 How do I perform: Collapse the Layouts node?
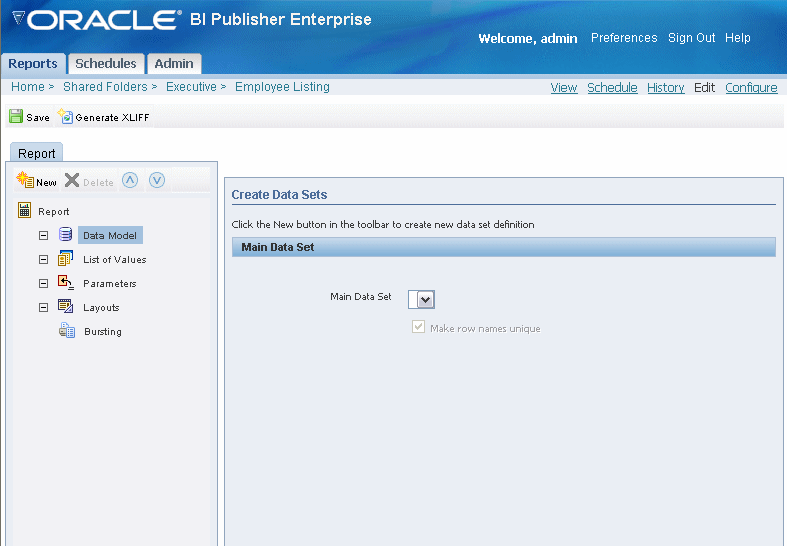pyautogui.click(x=44, y=308)
